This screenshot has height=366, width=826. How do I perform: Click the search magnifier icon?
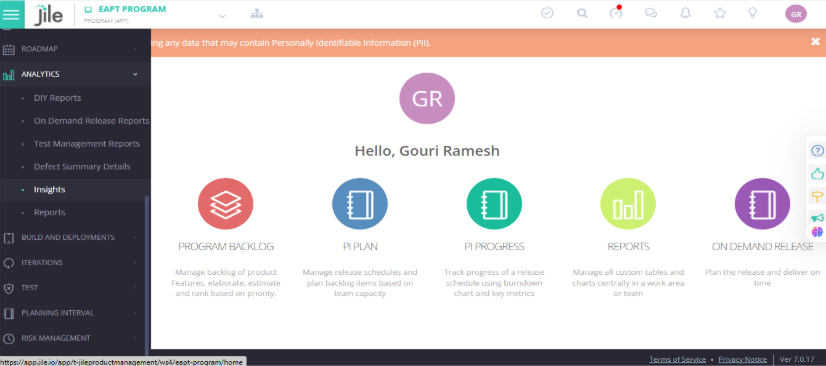[582, 14]
